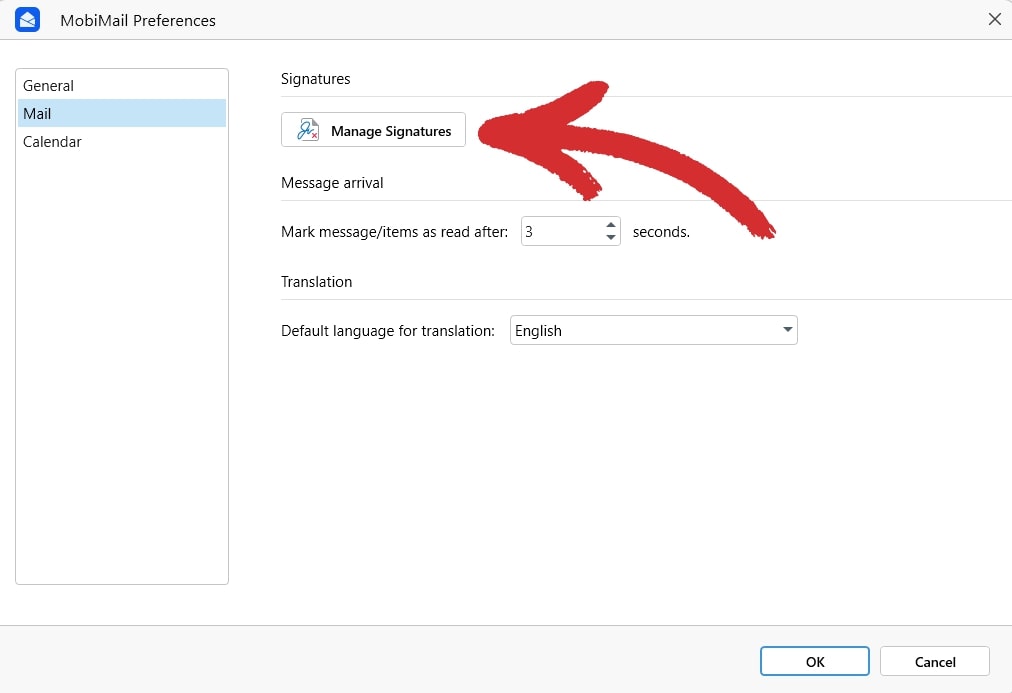Click the signature pen icon on Manage Signatures

(x=306, y=129)
